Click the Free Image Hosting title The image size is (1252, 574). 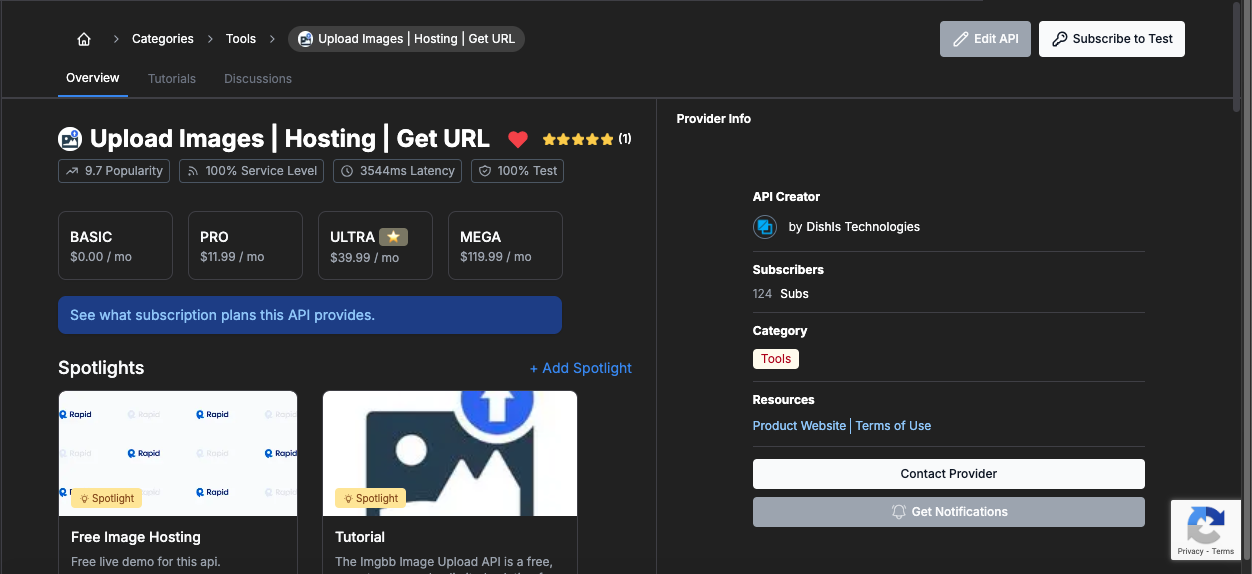(x=136, y=537)
